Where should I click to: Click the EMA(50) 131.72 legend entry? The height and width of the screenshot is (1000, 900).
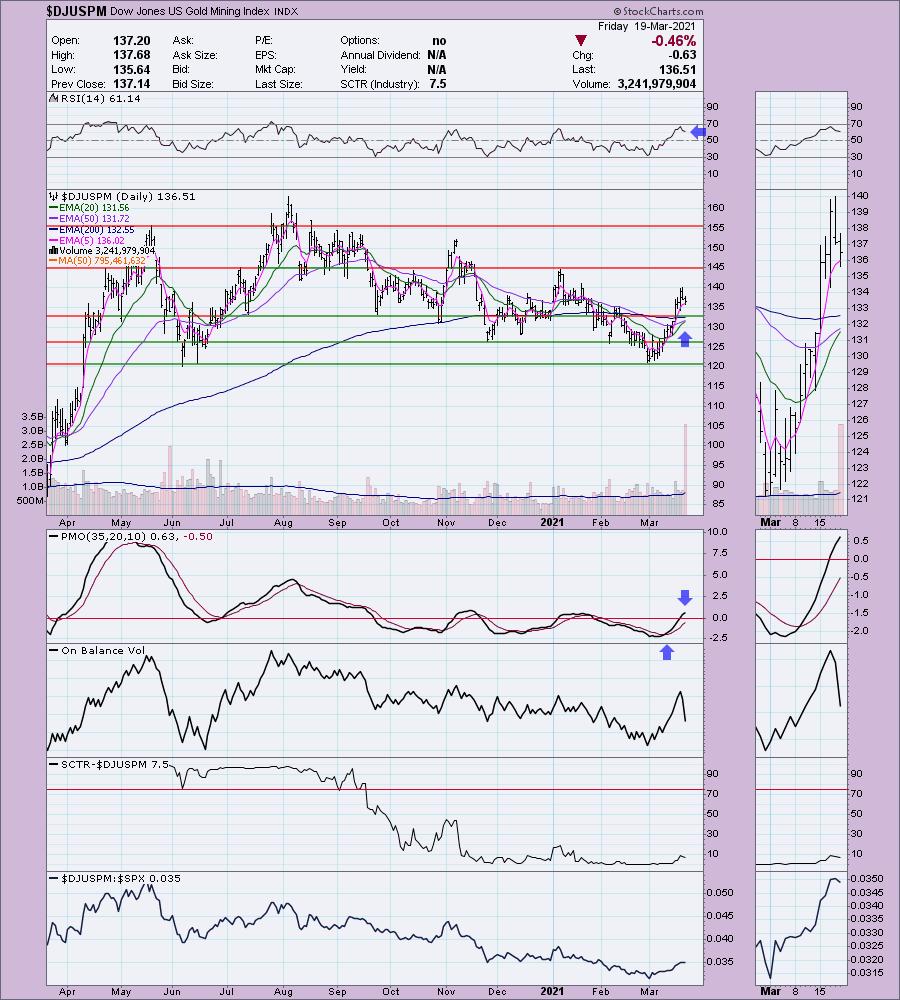click(94, 218)
